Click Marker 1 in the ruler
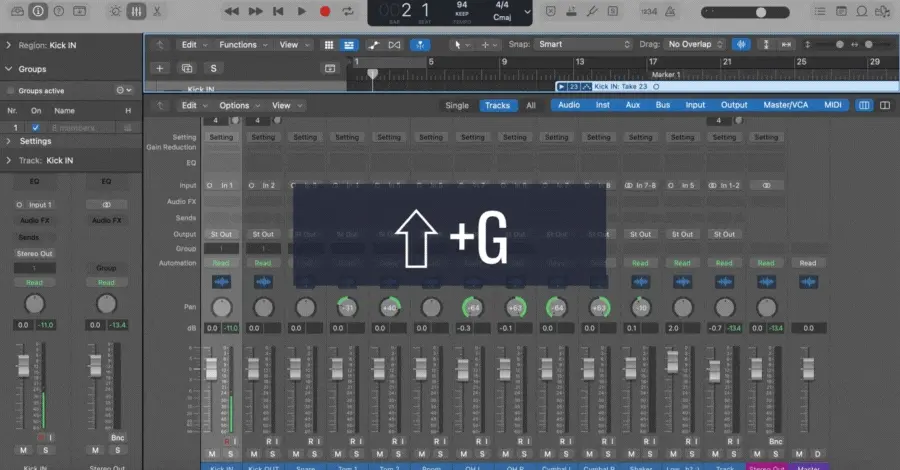 pyautogui.click(x=666, y=75)
